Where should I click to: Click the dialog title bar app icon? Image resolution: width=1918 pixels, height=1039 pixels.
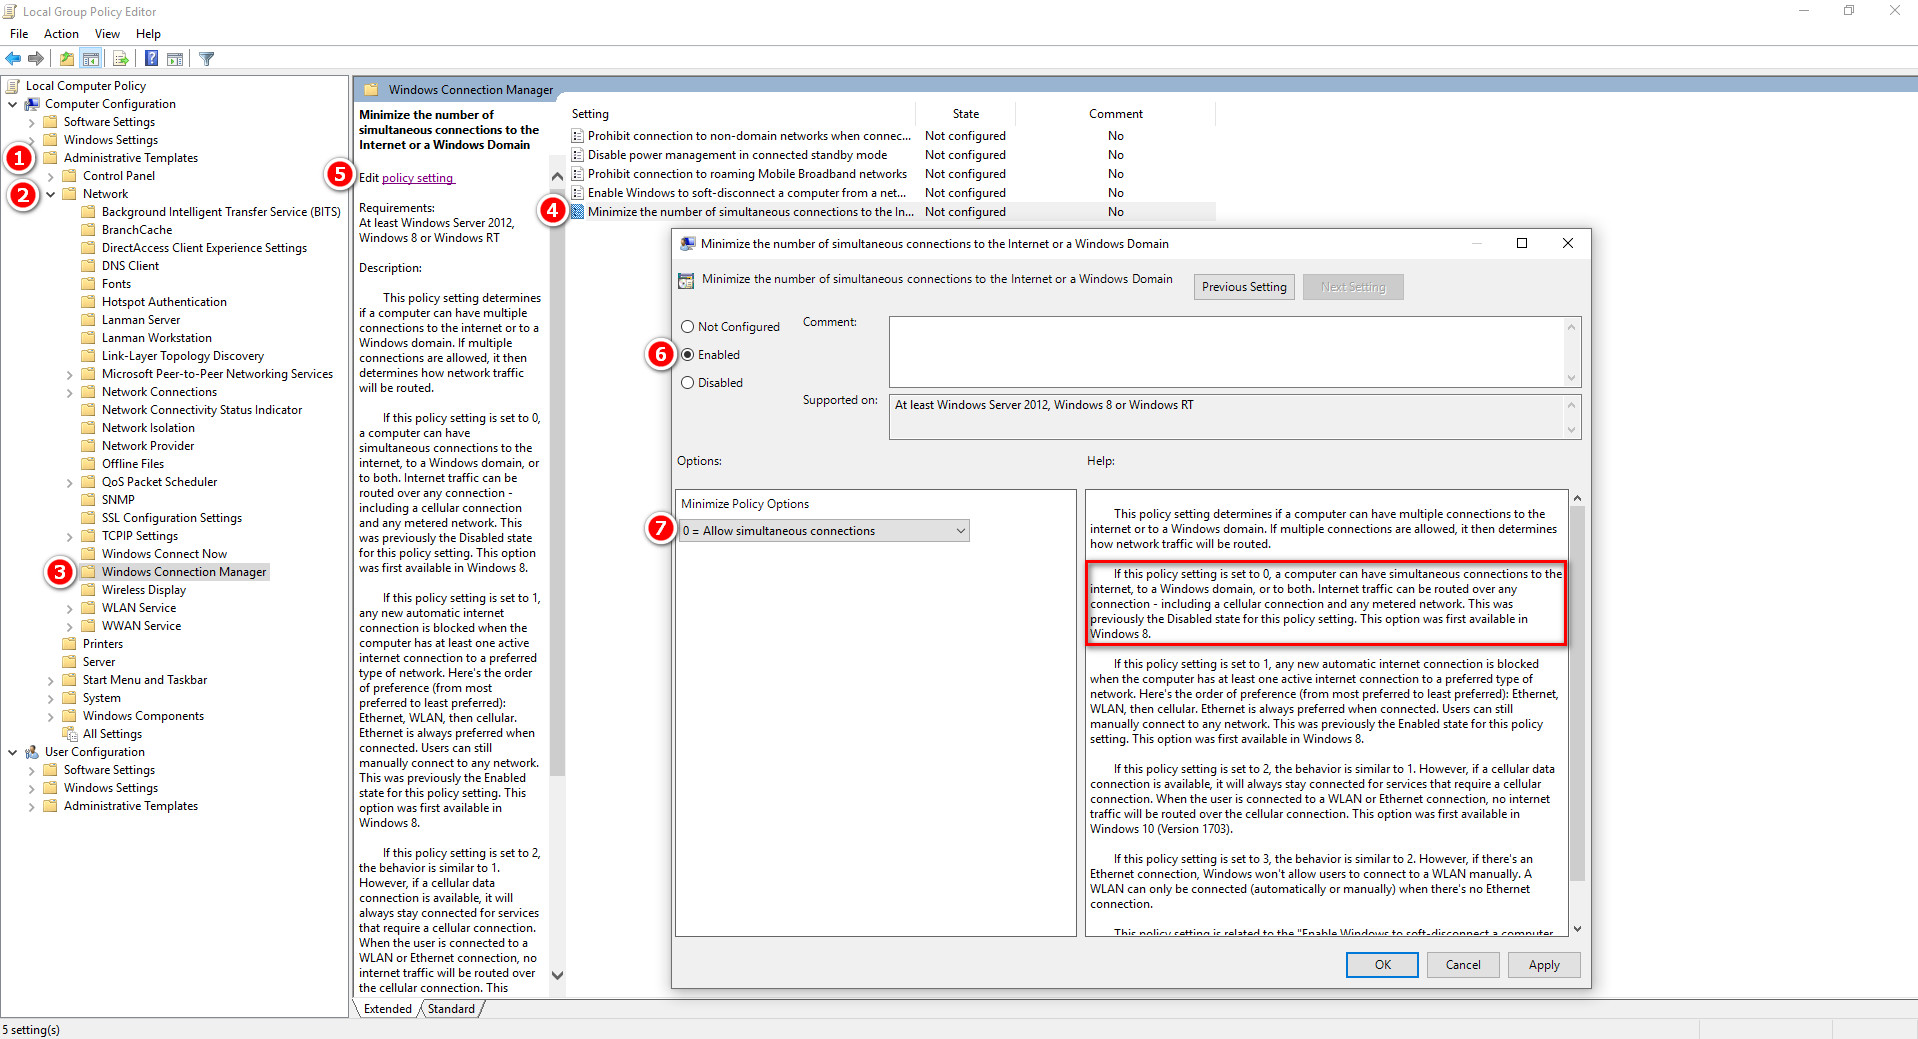coord(687,244)
